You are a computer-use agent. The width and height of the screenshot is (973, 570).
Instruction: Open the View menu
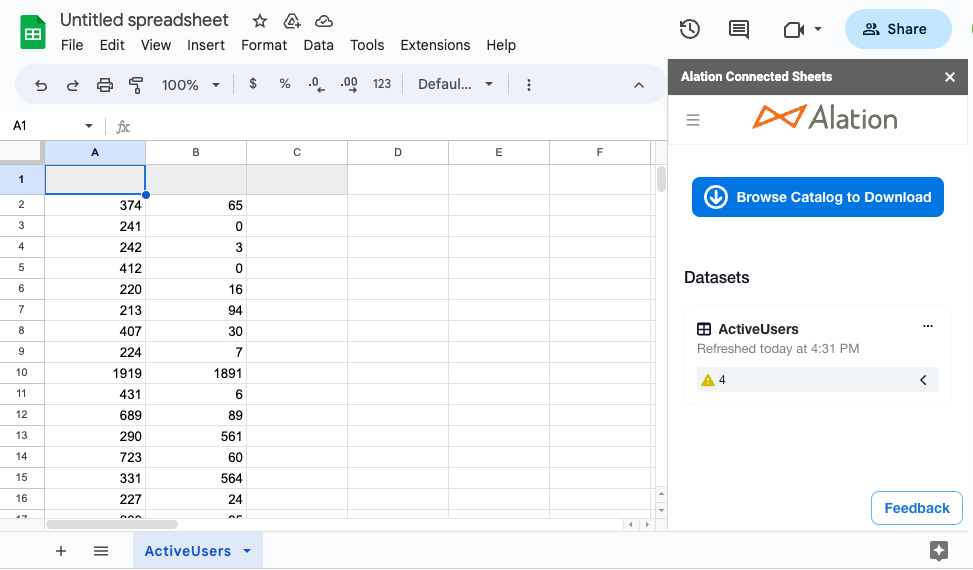point(156,45)
